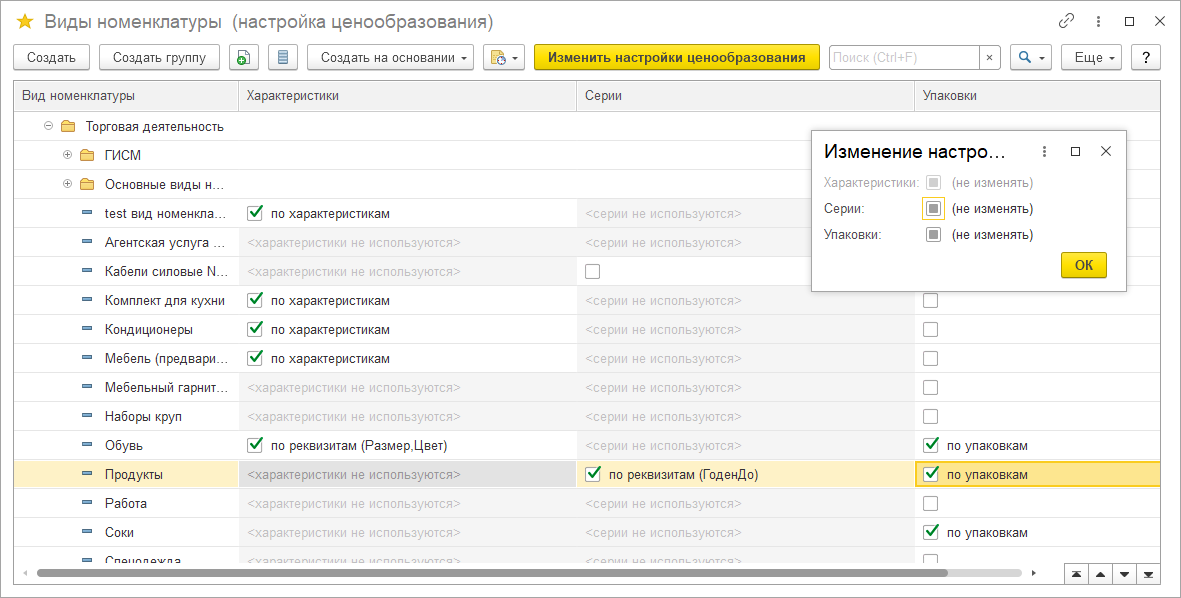Add this list to favorites with the star
The height and width of the screenshot is (598, 1181).
point(25,22)
